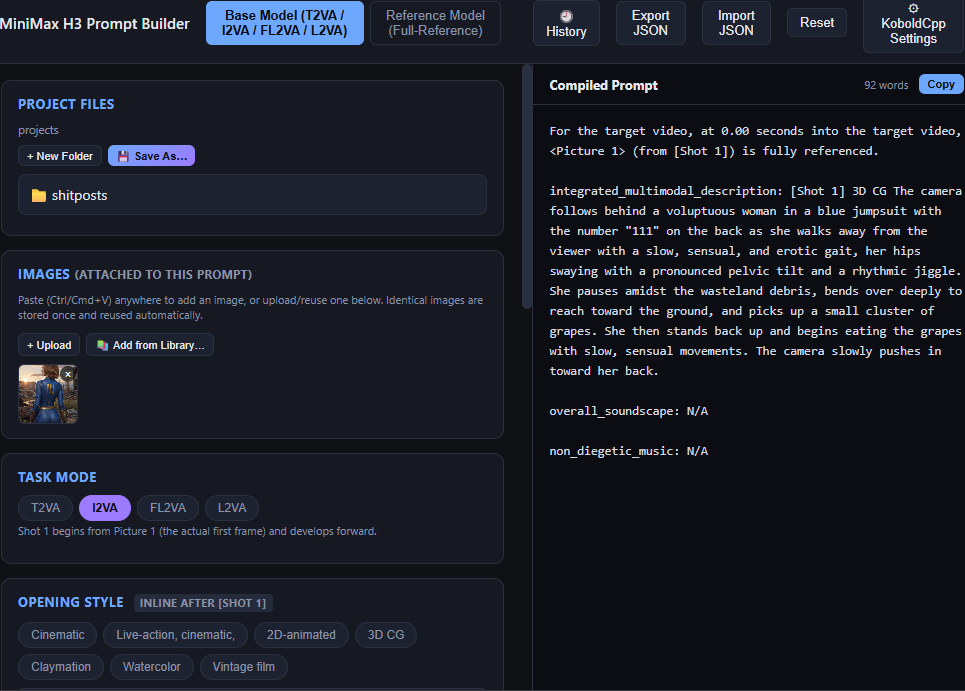Click the PROJECT FILES heading
Viewport: 965px width, 691px height.
66,105
